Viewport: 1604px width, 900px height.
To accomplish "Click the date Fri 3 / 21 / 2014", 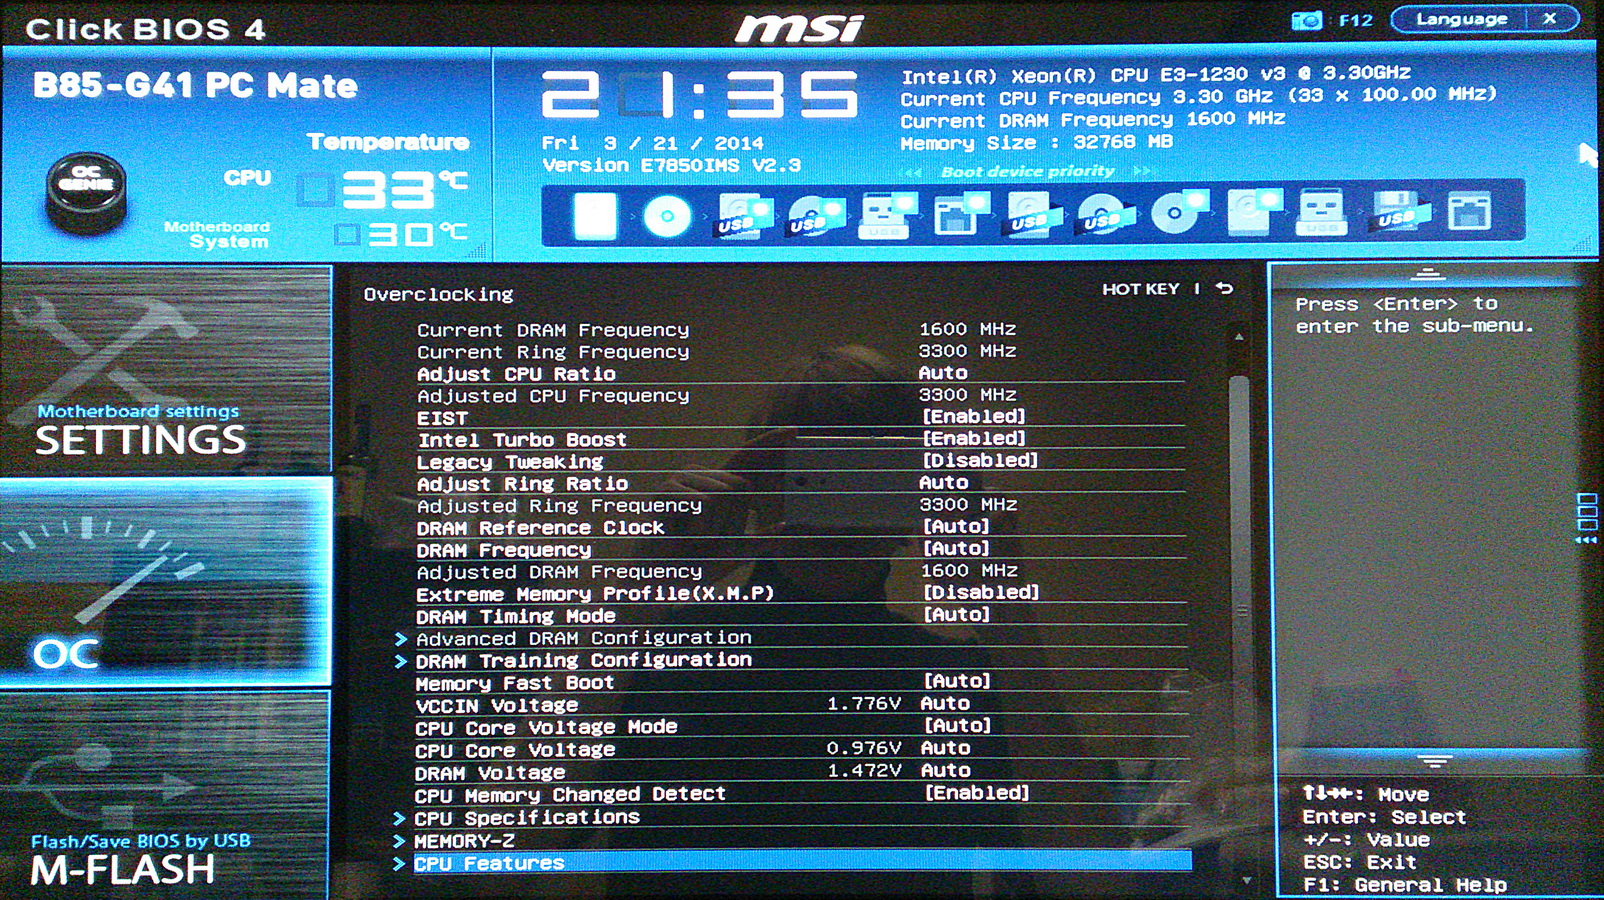I will pos(653,143).
